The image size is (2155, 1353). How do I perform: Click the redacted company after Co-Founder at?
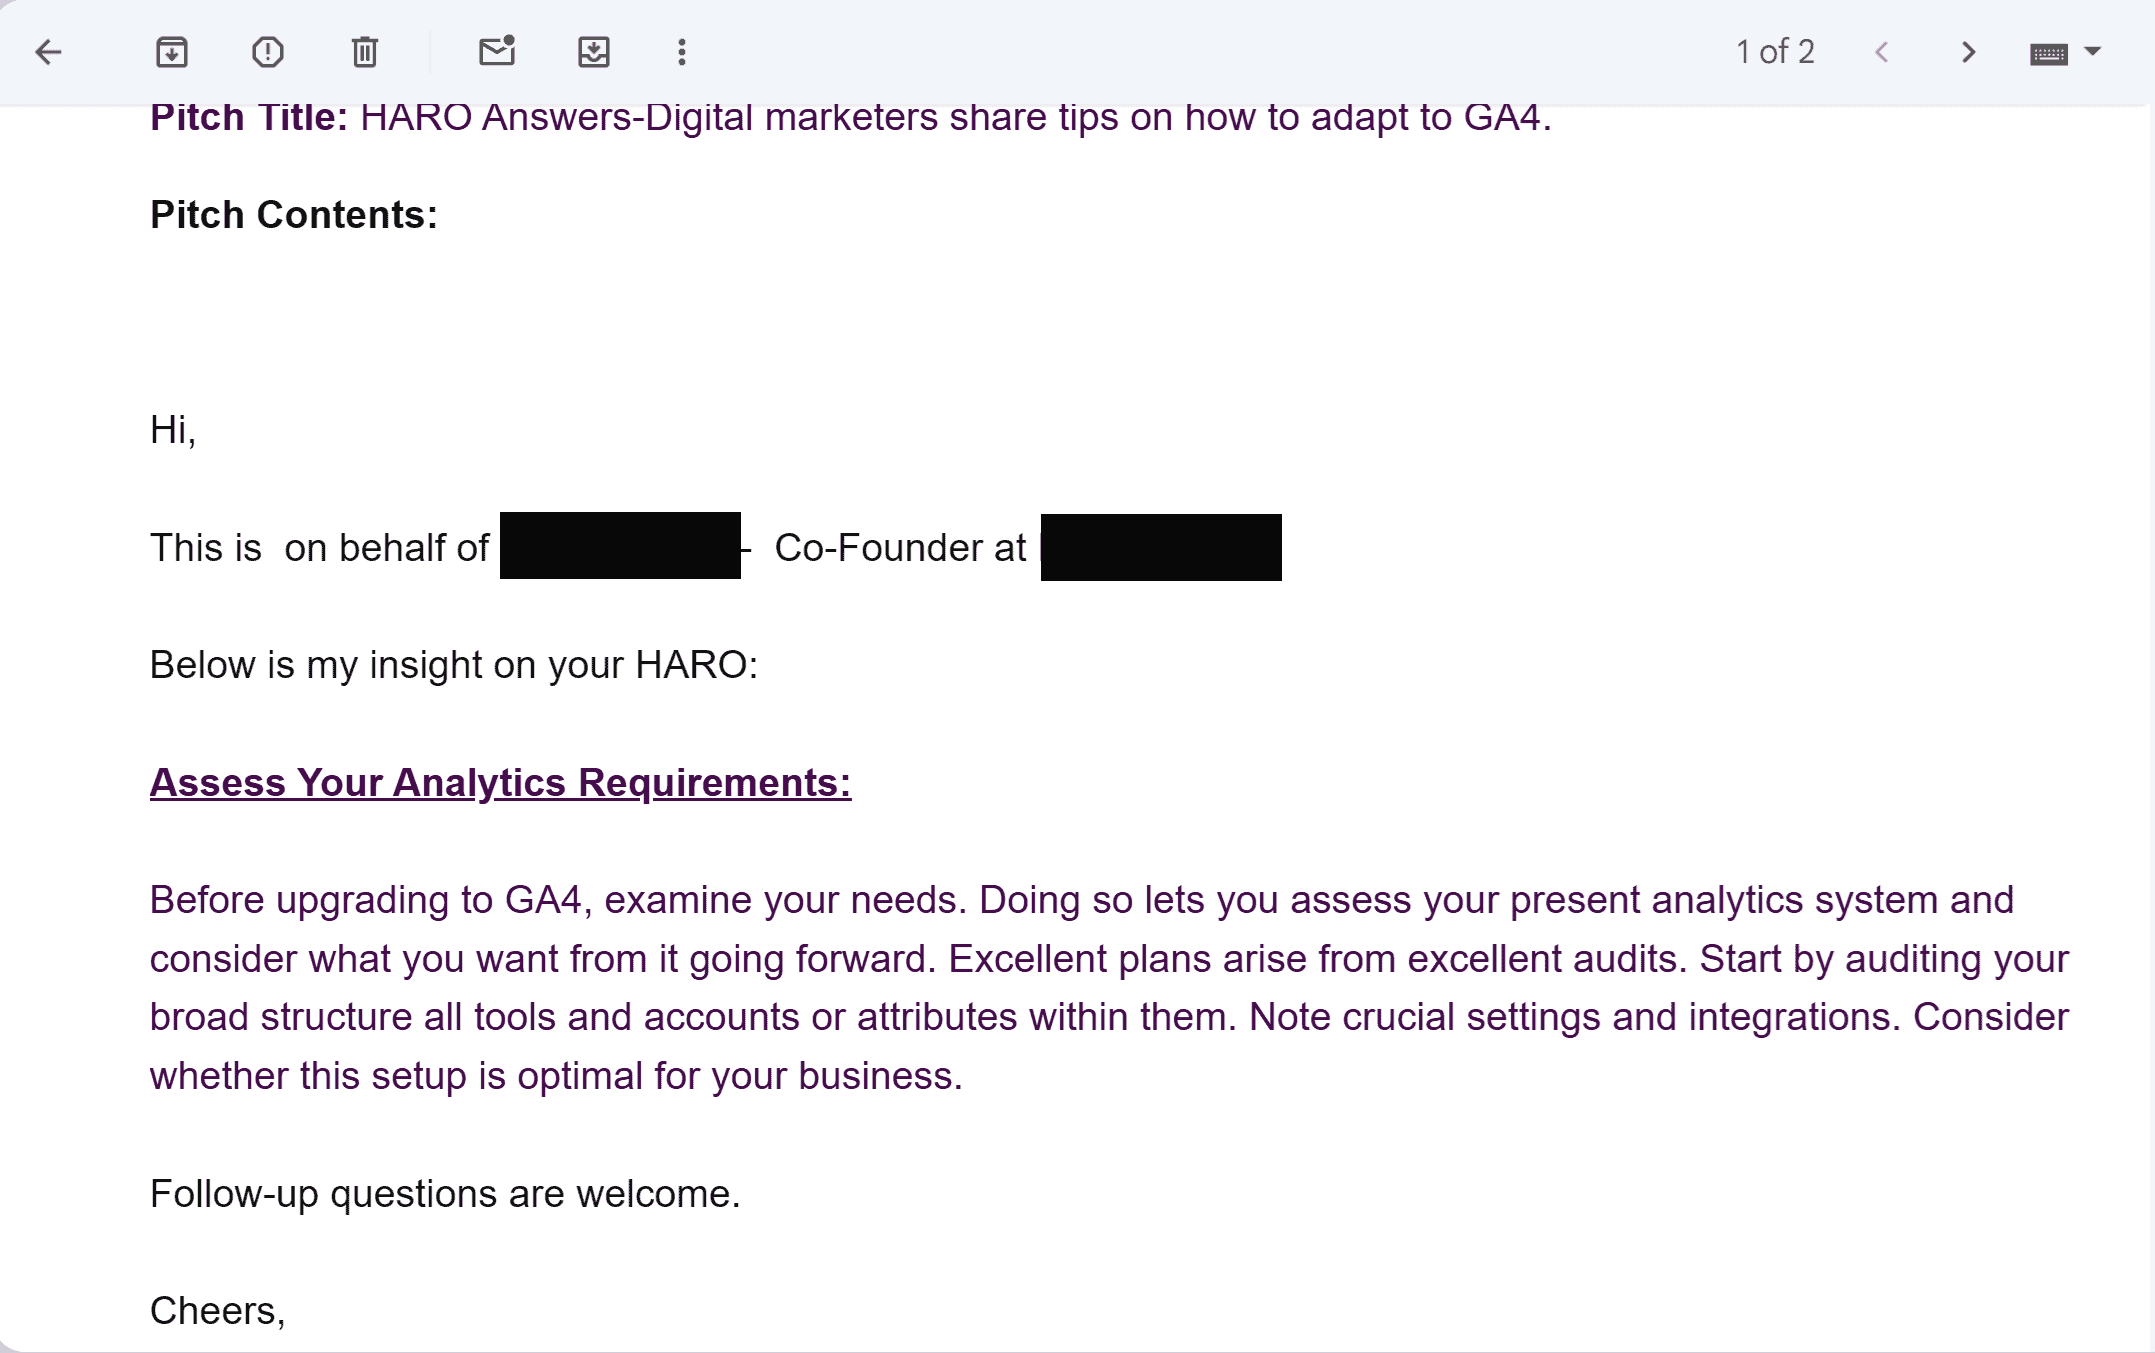pyautogui.click(x=1161, y=547)
